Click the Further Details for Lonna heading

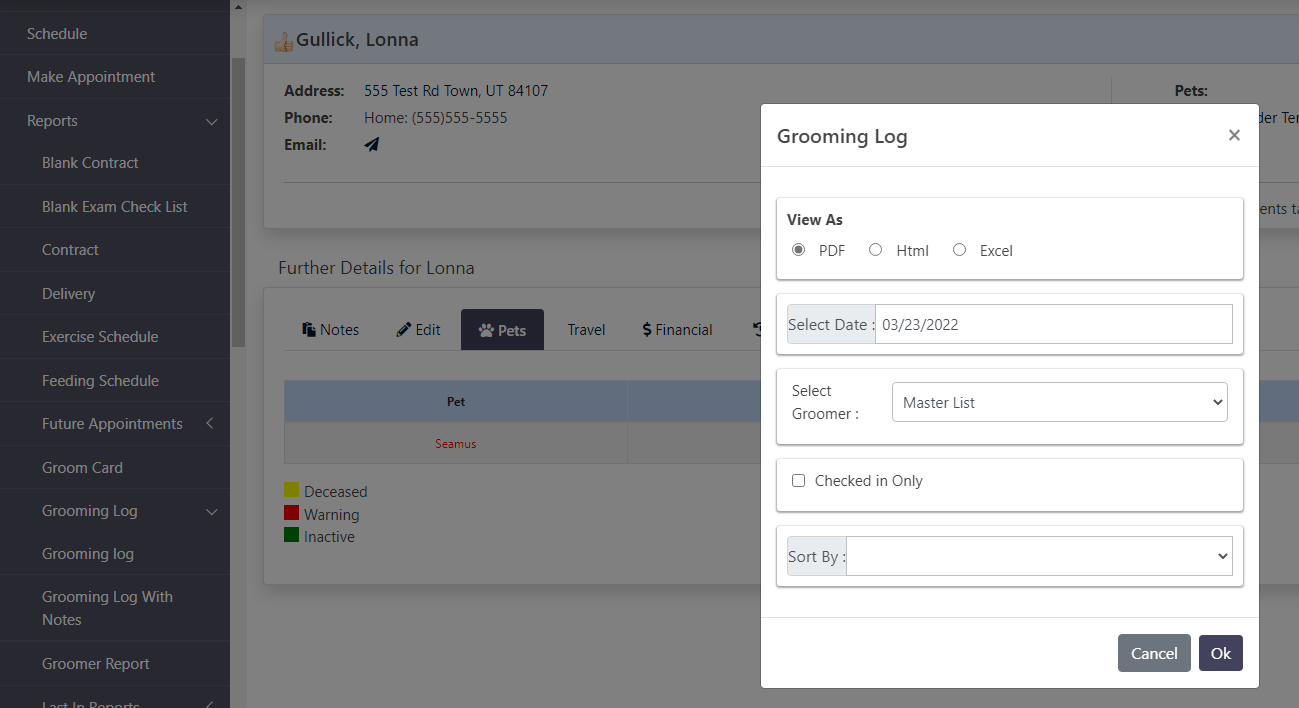[x=376, y=268]
